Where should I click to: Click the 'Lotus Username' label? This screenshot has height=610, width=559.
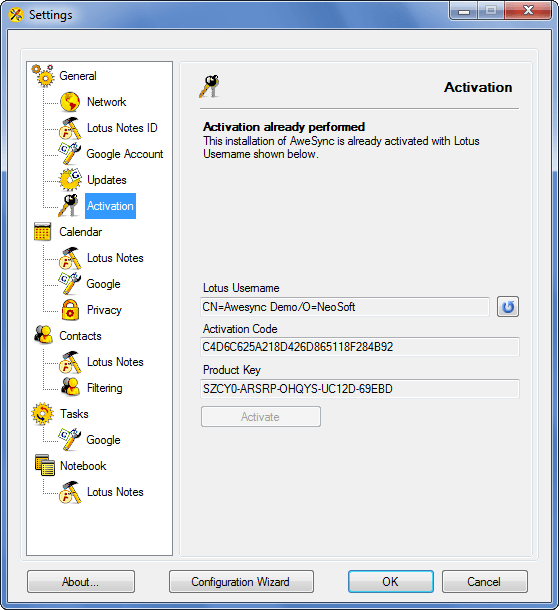tap(241, 288)
